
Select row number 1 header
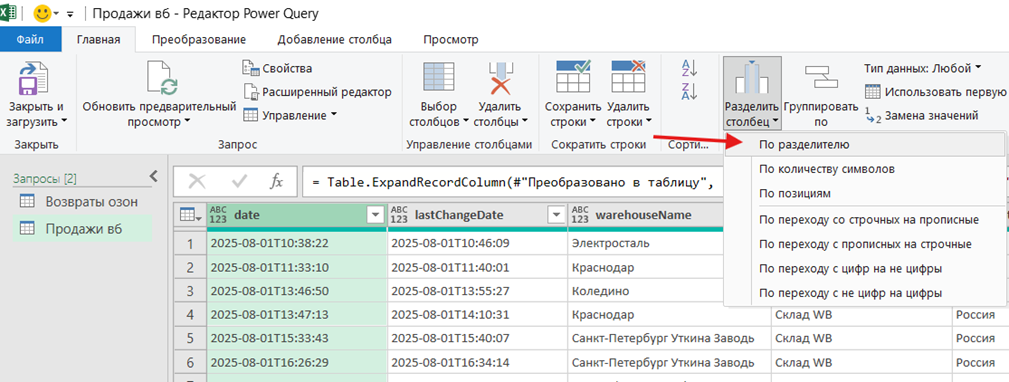click(x=190, y=244)
